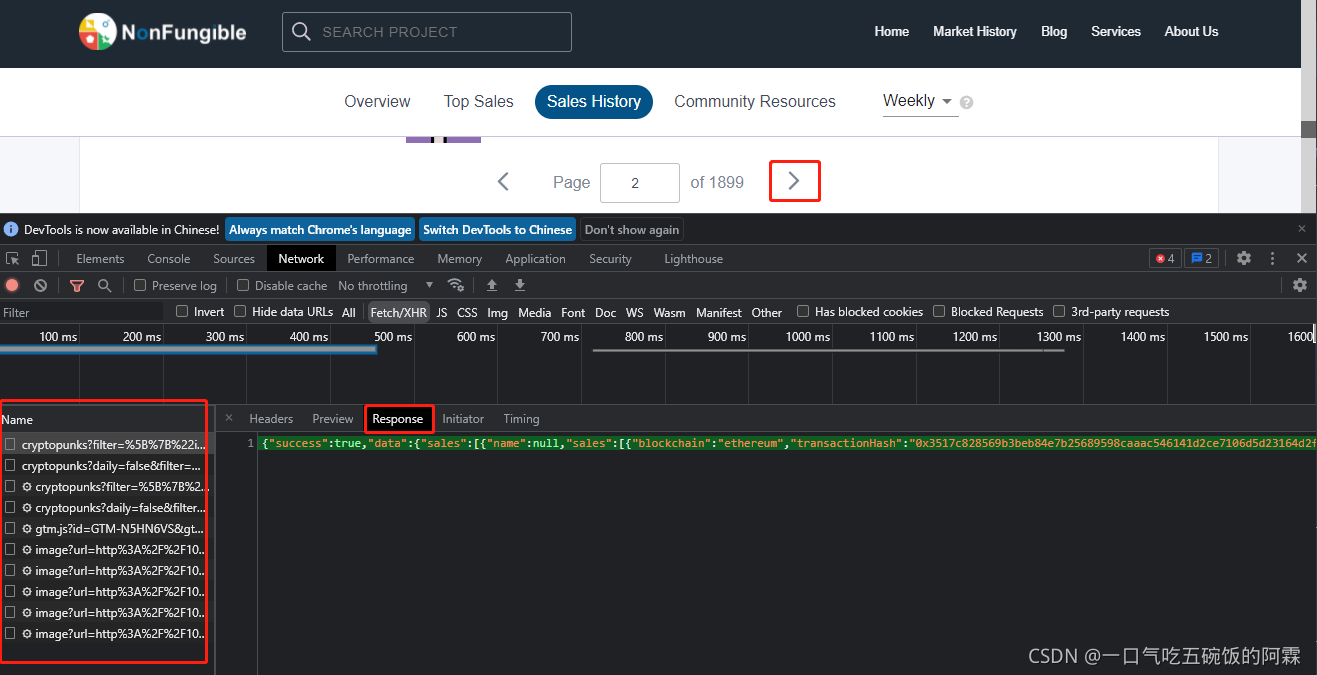The height and width of the screenshot is (675, 1317).
Task: Open the Blog page
Action: click(x=1054, y=32)
